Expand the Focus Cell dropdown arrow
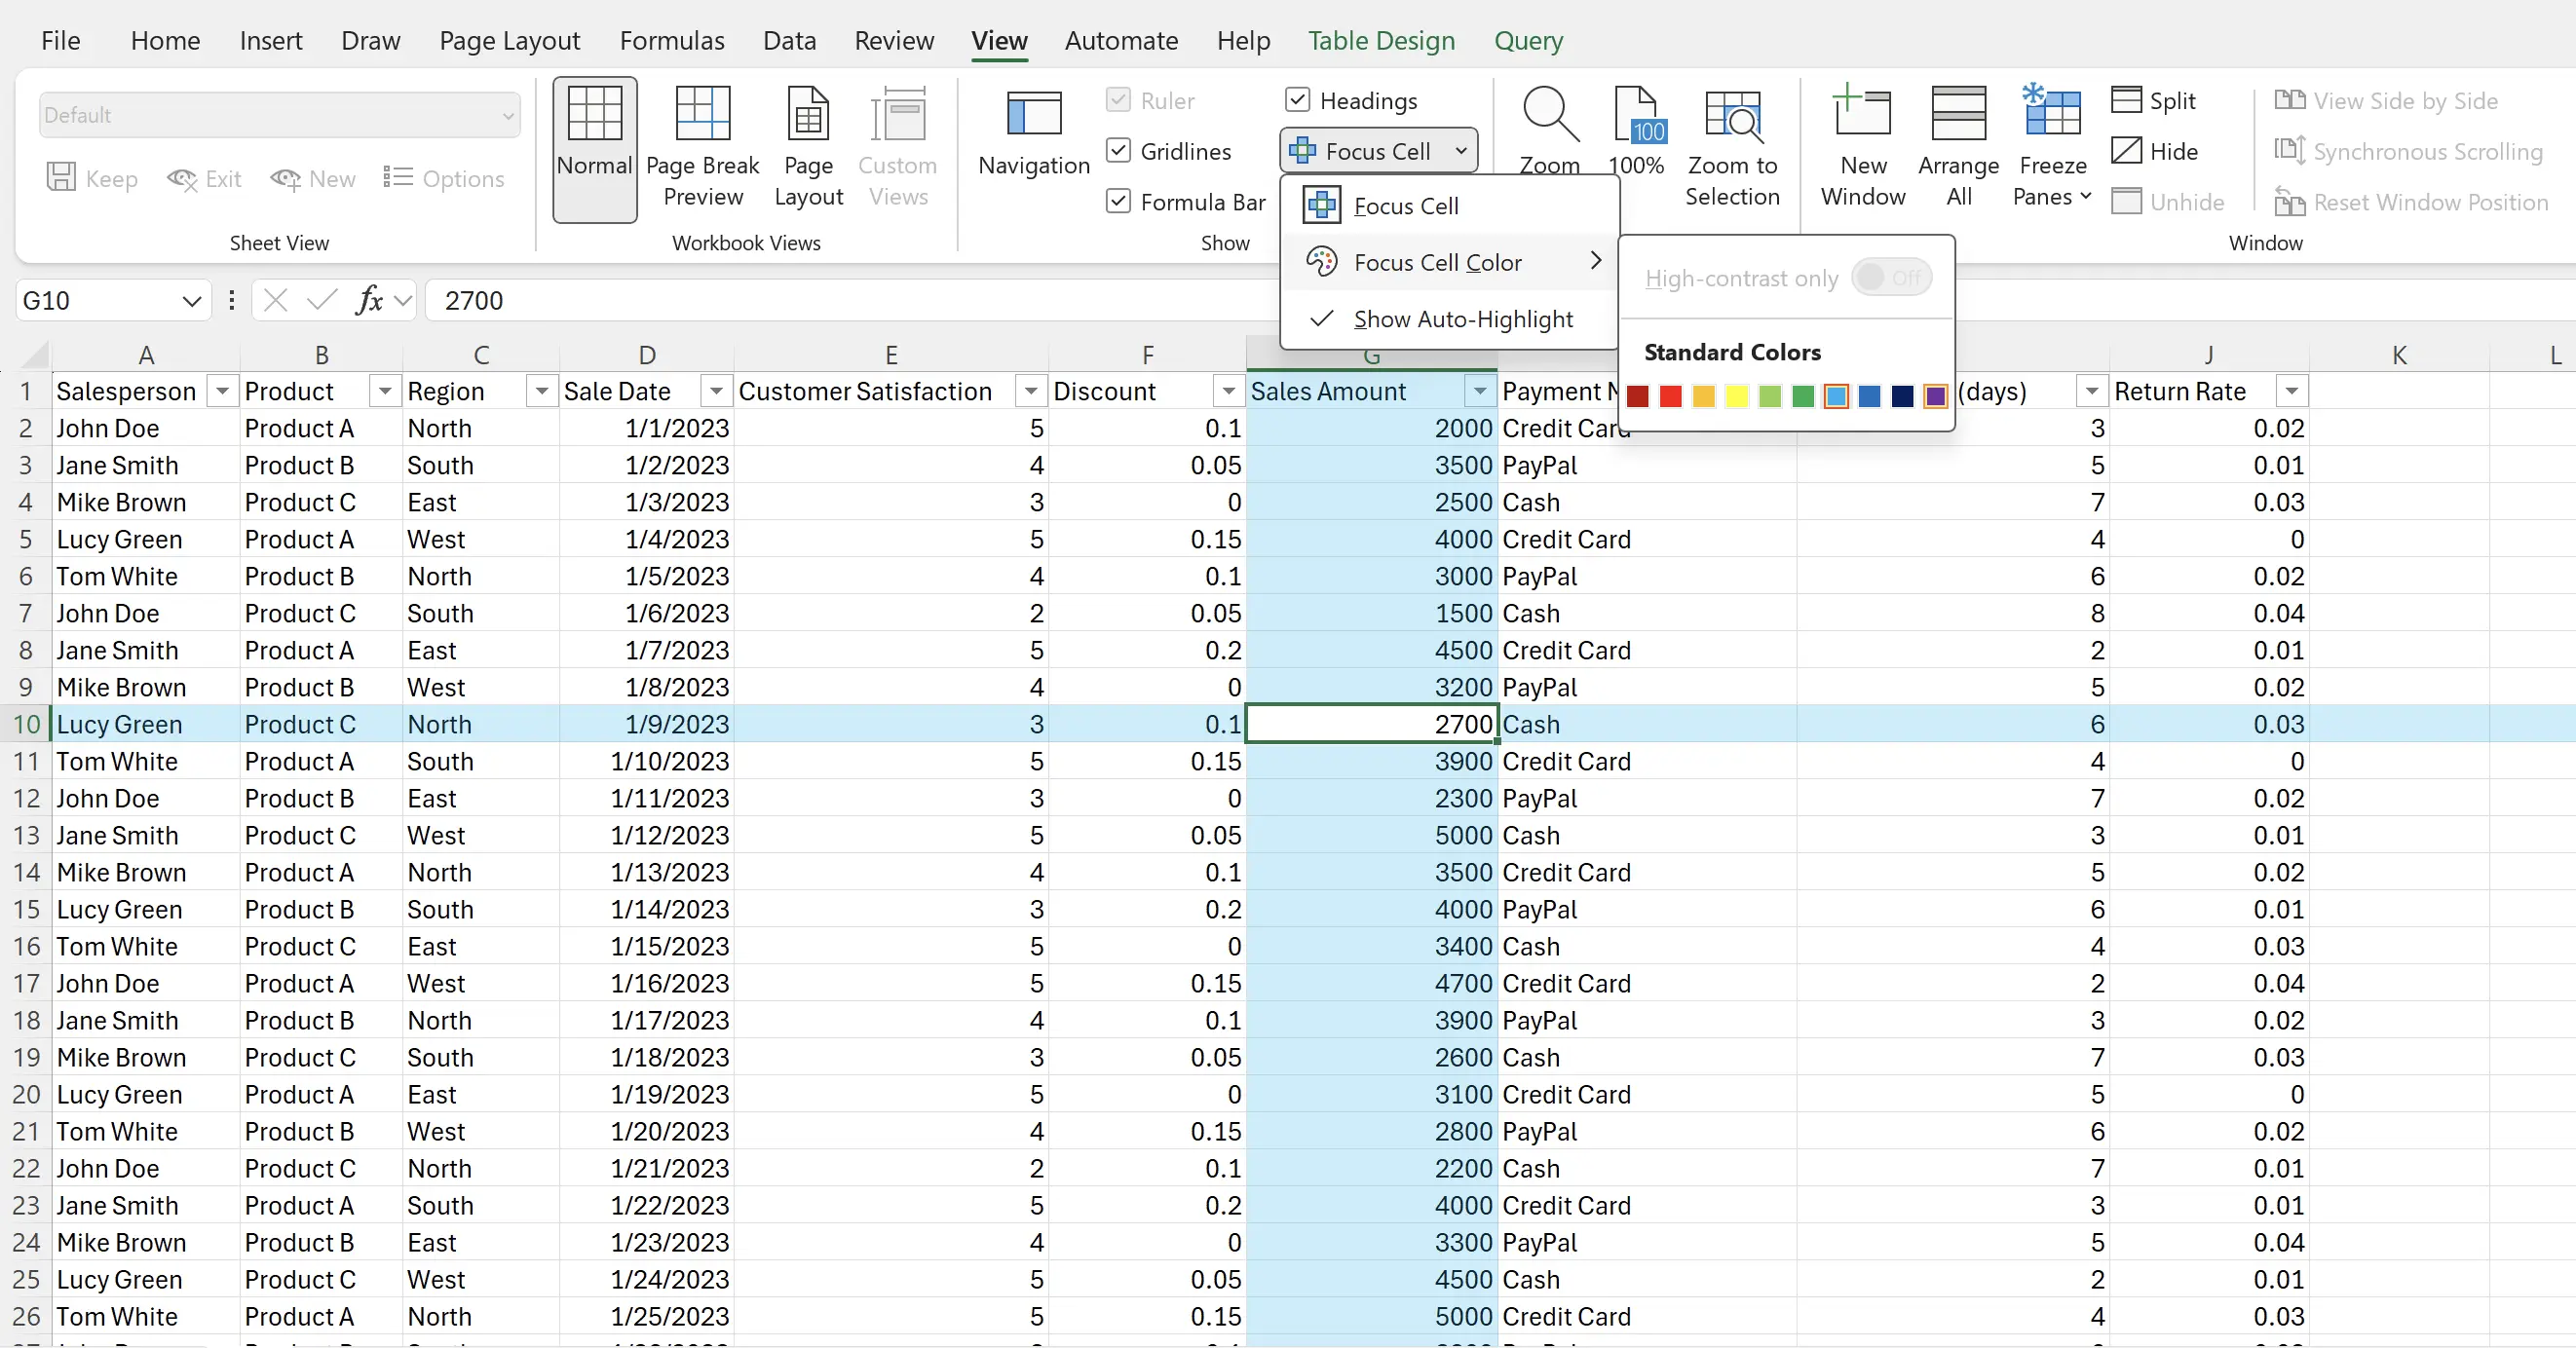 pyautogui.click(x=1460, y=150)
